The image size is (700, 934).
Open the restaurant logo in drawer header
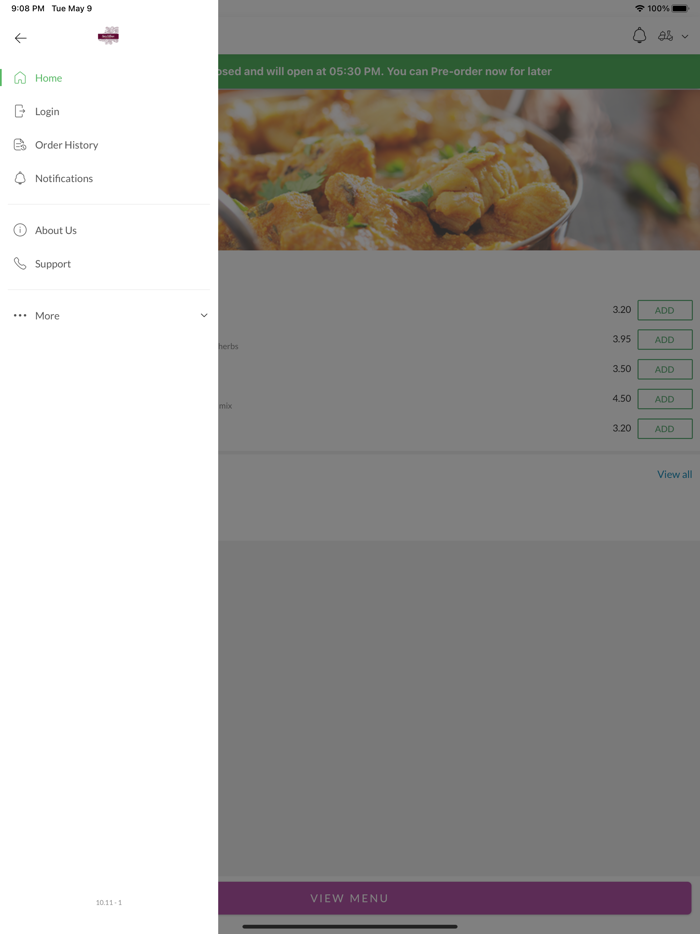(108, 36)
